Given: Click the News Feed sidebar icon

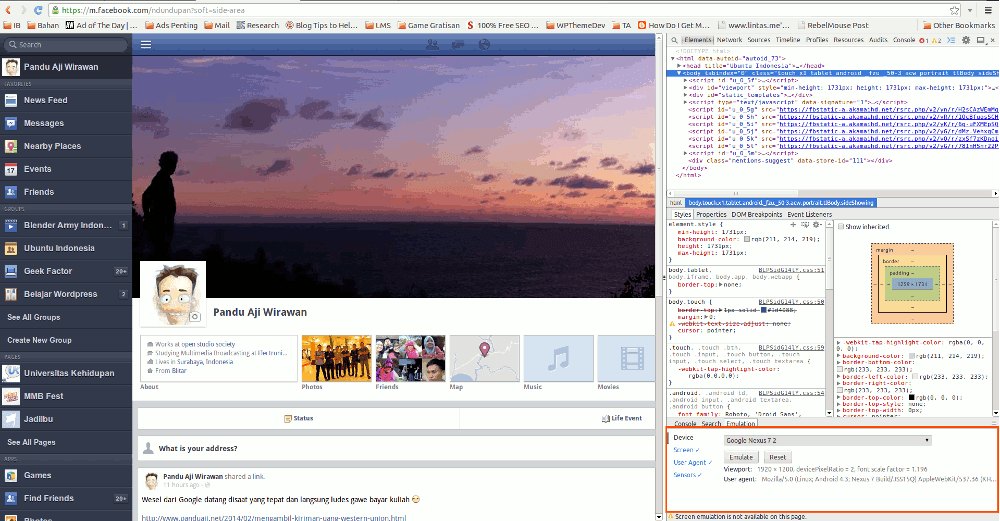Looking at the screenshot, I should pyautogui.click(x=11, y=100).
